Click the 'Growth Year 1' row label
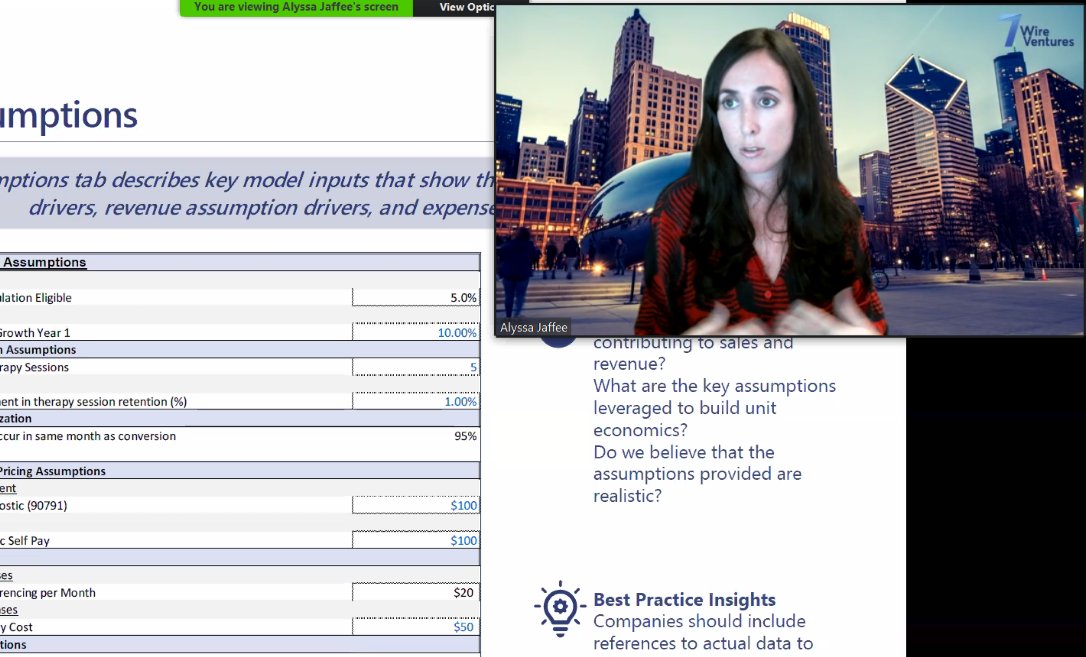The height and width of the screenshot is (657, 1086). (35, 332)
